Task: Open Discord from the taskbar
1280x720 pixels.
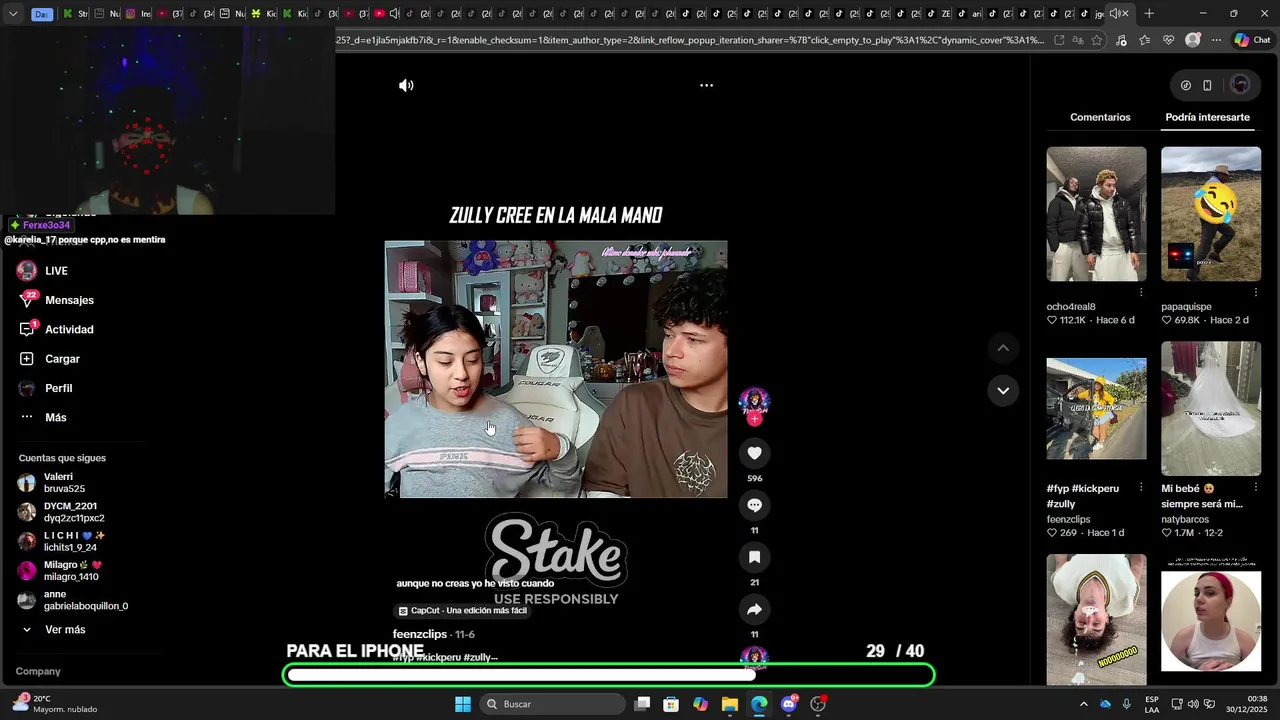Action: pyautogui.click(x=789, y=704)
